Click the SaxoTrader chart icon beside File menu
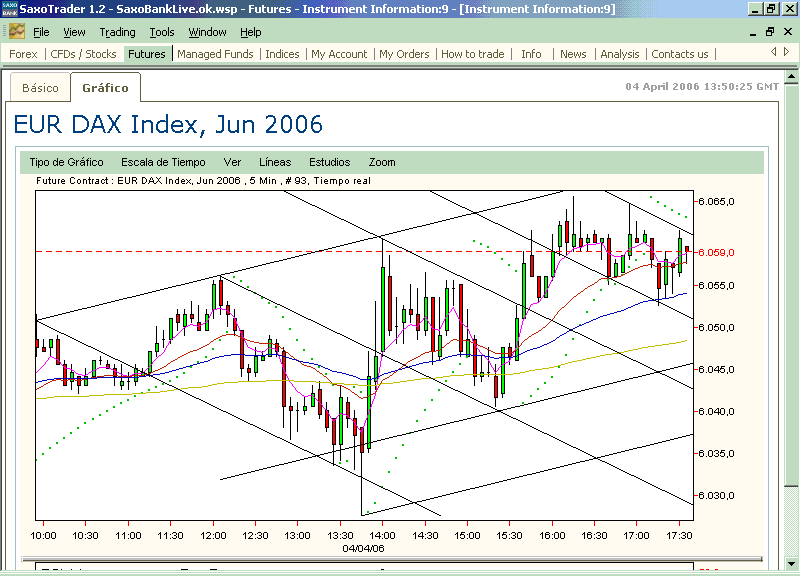800x576 pixels. pos(17,32)
